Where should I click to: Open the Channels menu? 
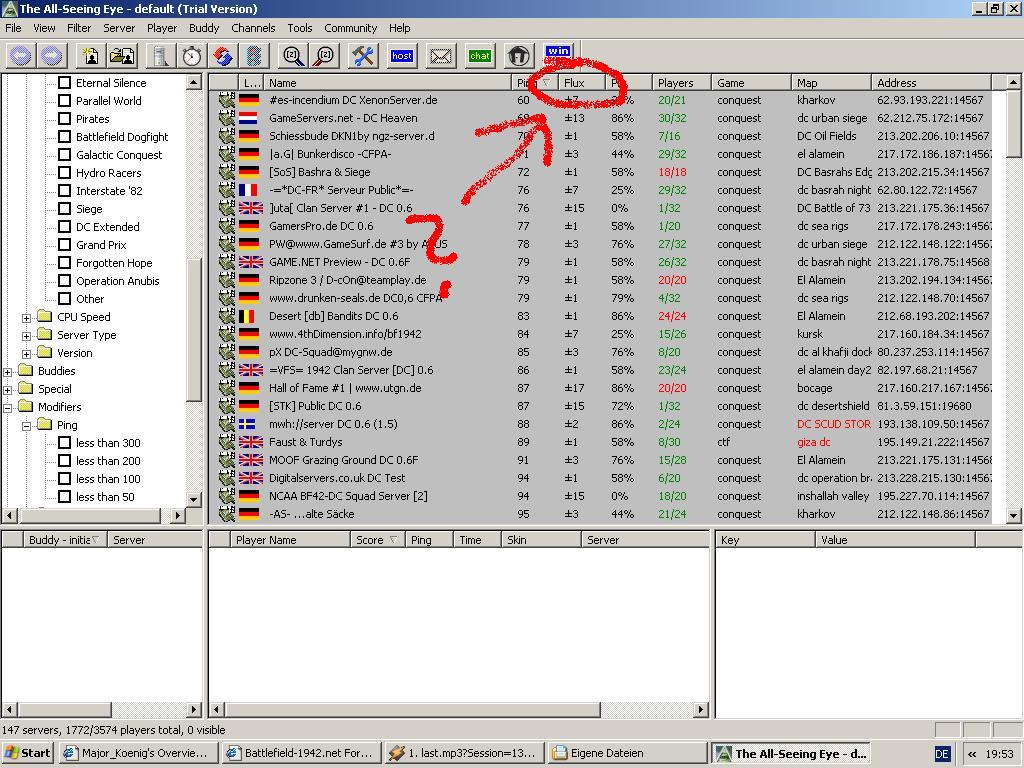point(253,28)
